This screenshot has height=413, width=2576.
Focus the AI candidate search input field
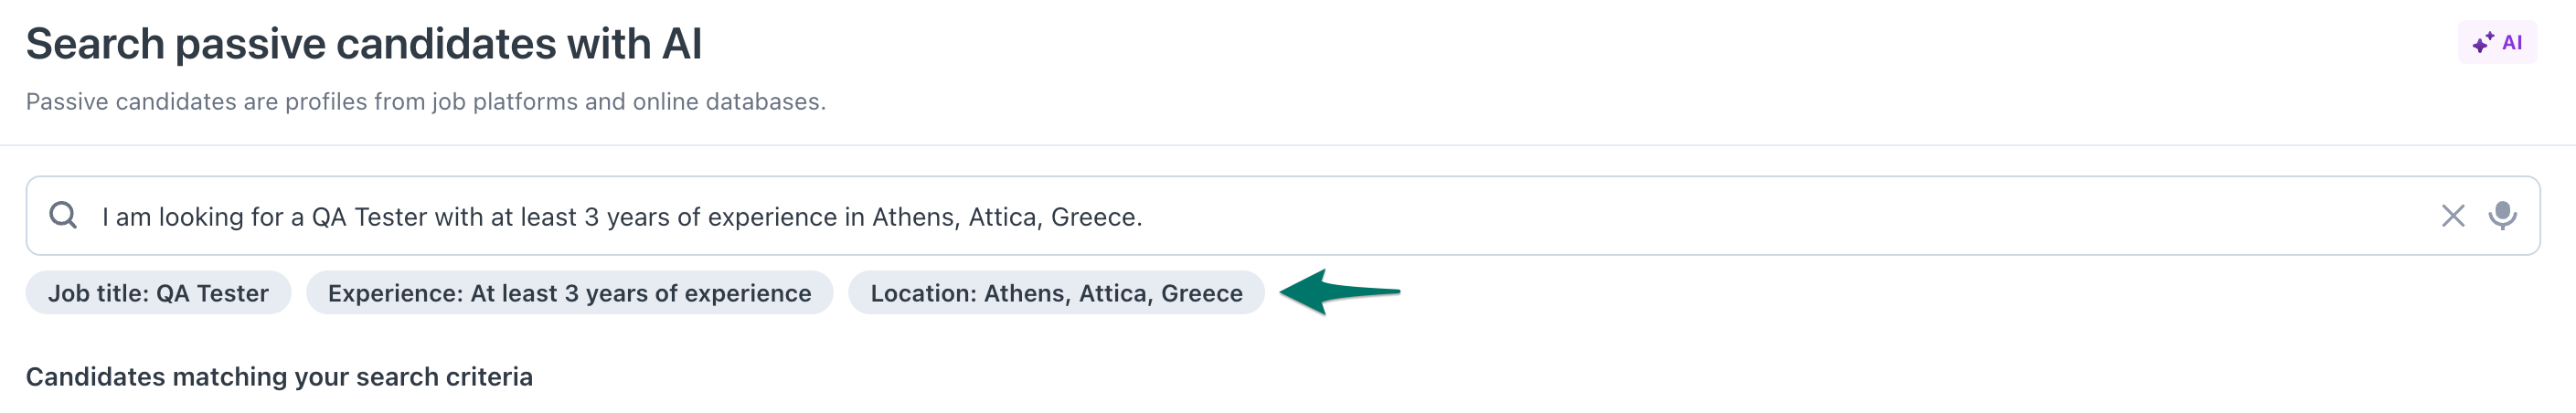pyautogui.click(x=1282, y=216)
